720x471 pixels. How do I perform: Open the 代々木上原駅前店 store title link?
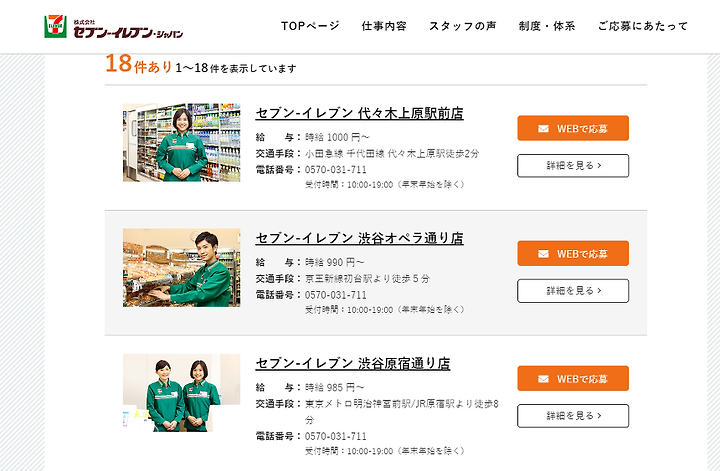click(360, 113)
